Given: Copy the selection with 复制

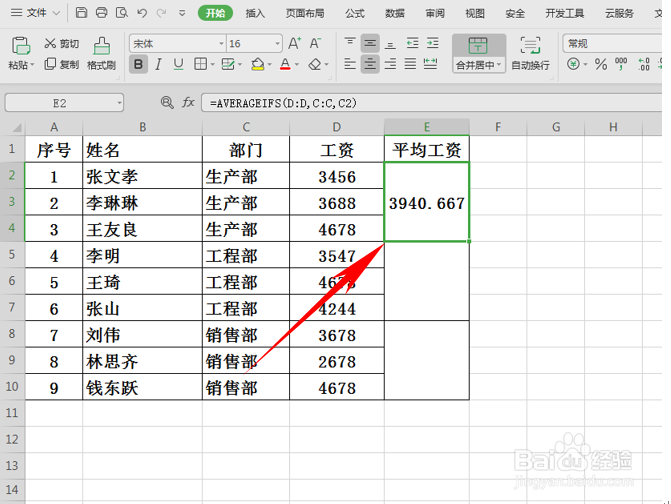Looking at the screenshot, I should pos(62,64).
